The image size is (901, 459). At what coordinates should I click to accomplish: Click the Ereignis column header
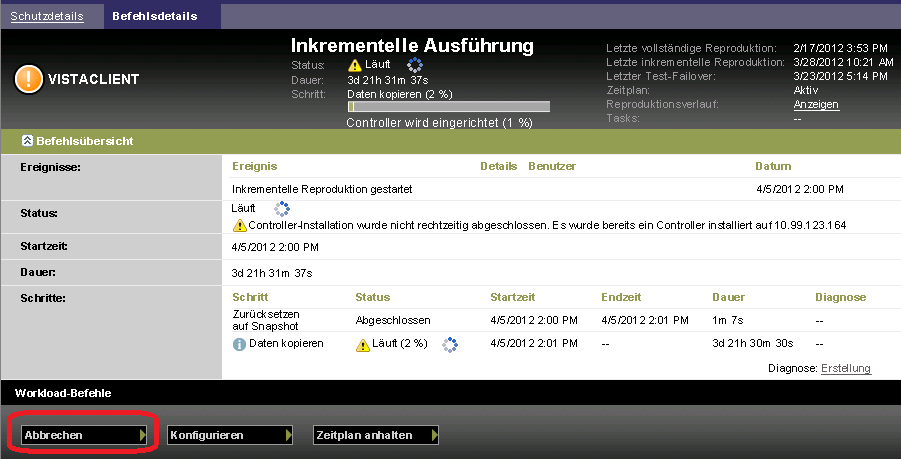point(255,166)
